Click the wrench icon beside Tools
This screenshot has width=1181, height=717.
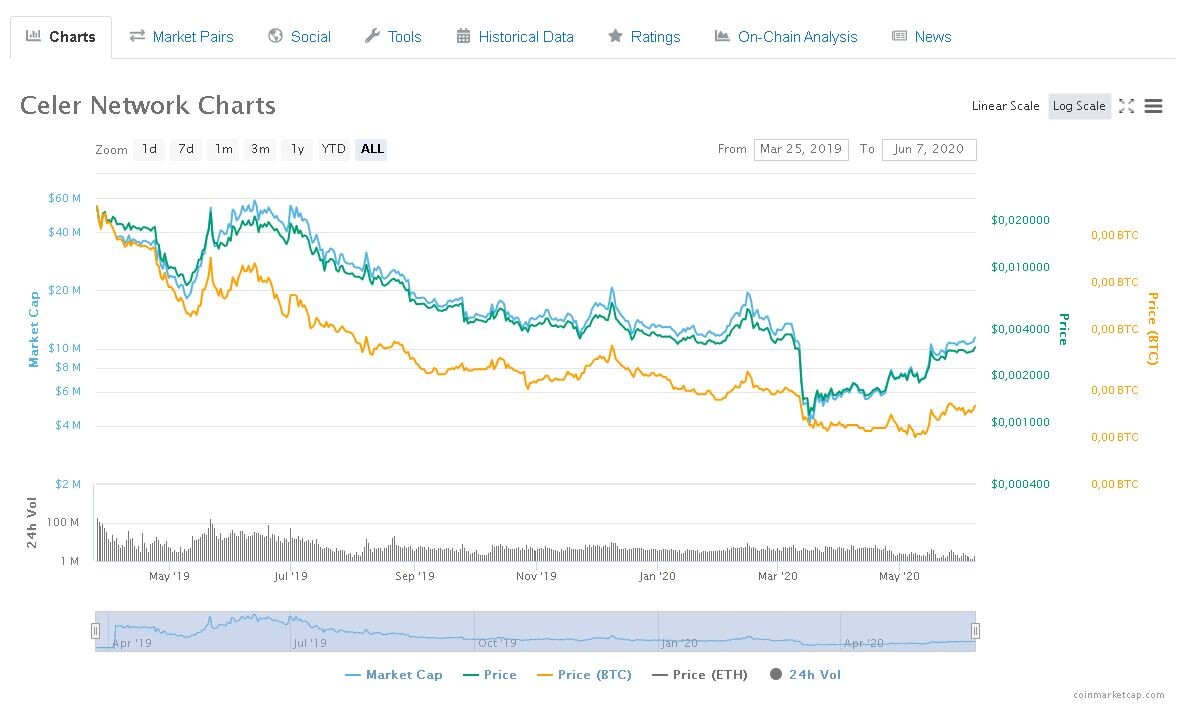(372, 35)
